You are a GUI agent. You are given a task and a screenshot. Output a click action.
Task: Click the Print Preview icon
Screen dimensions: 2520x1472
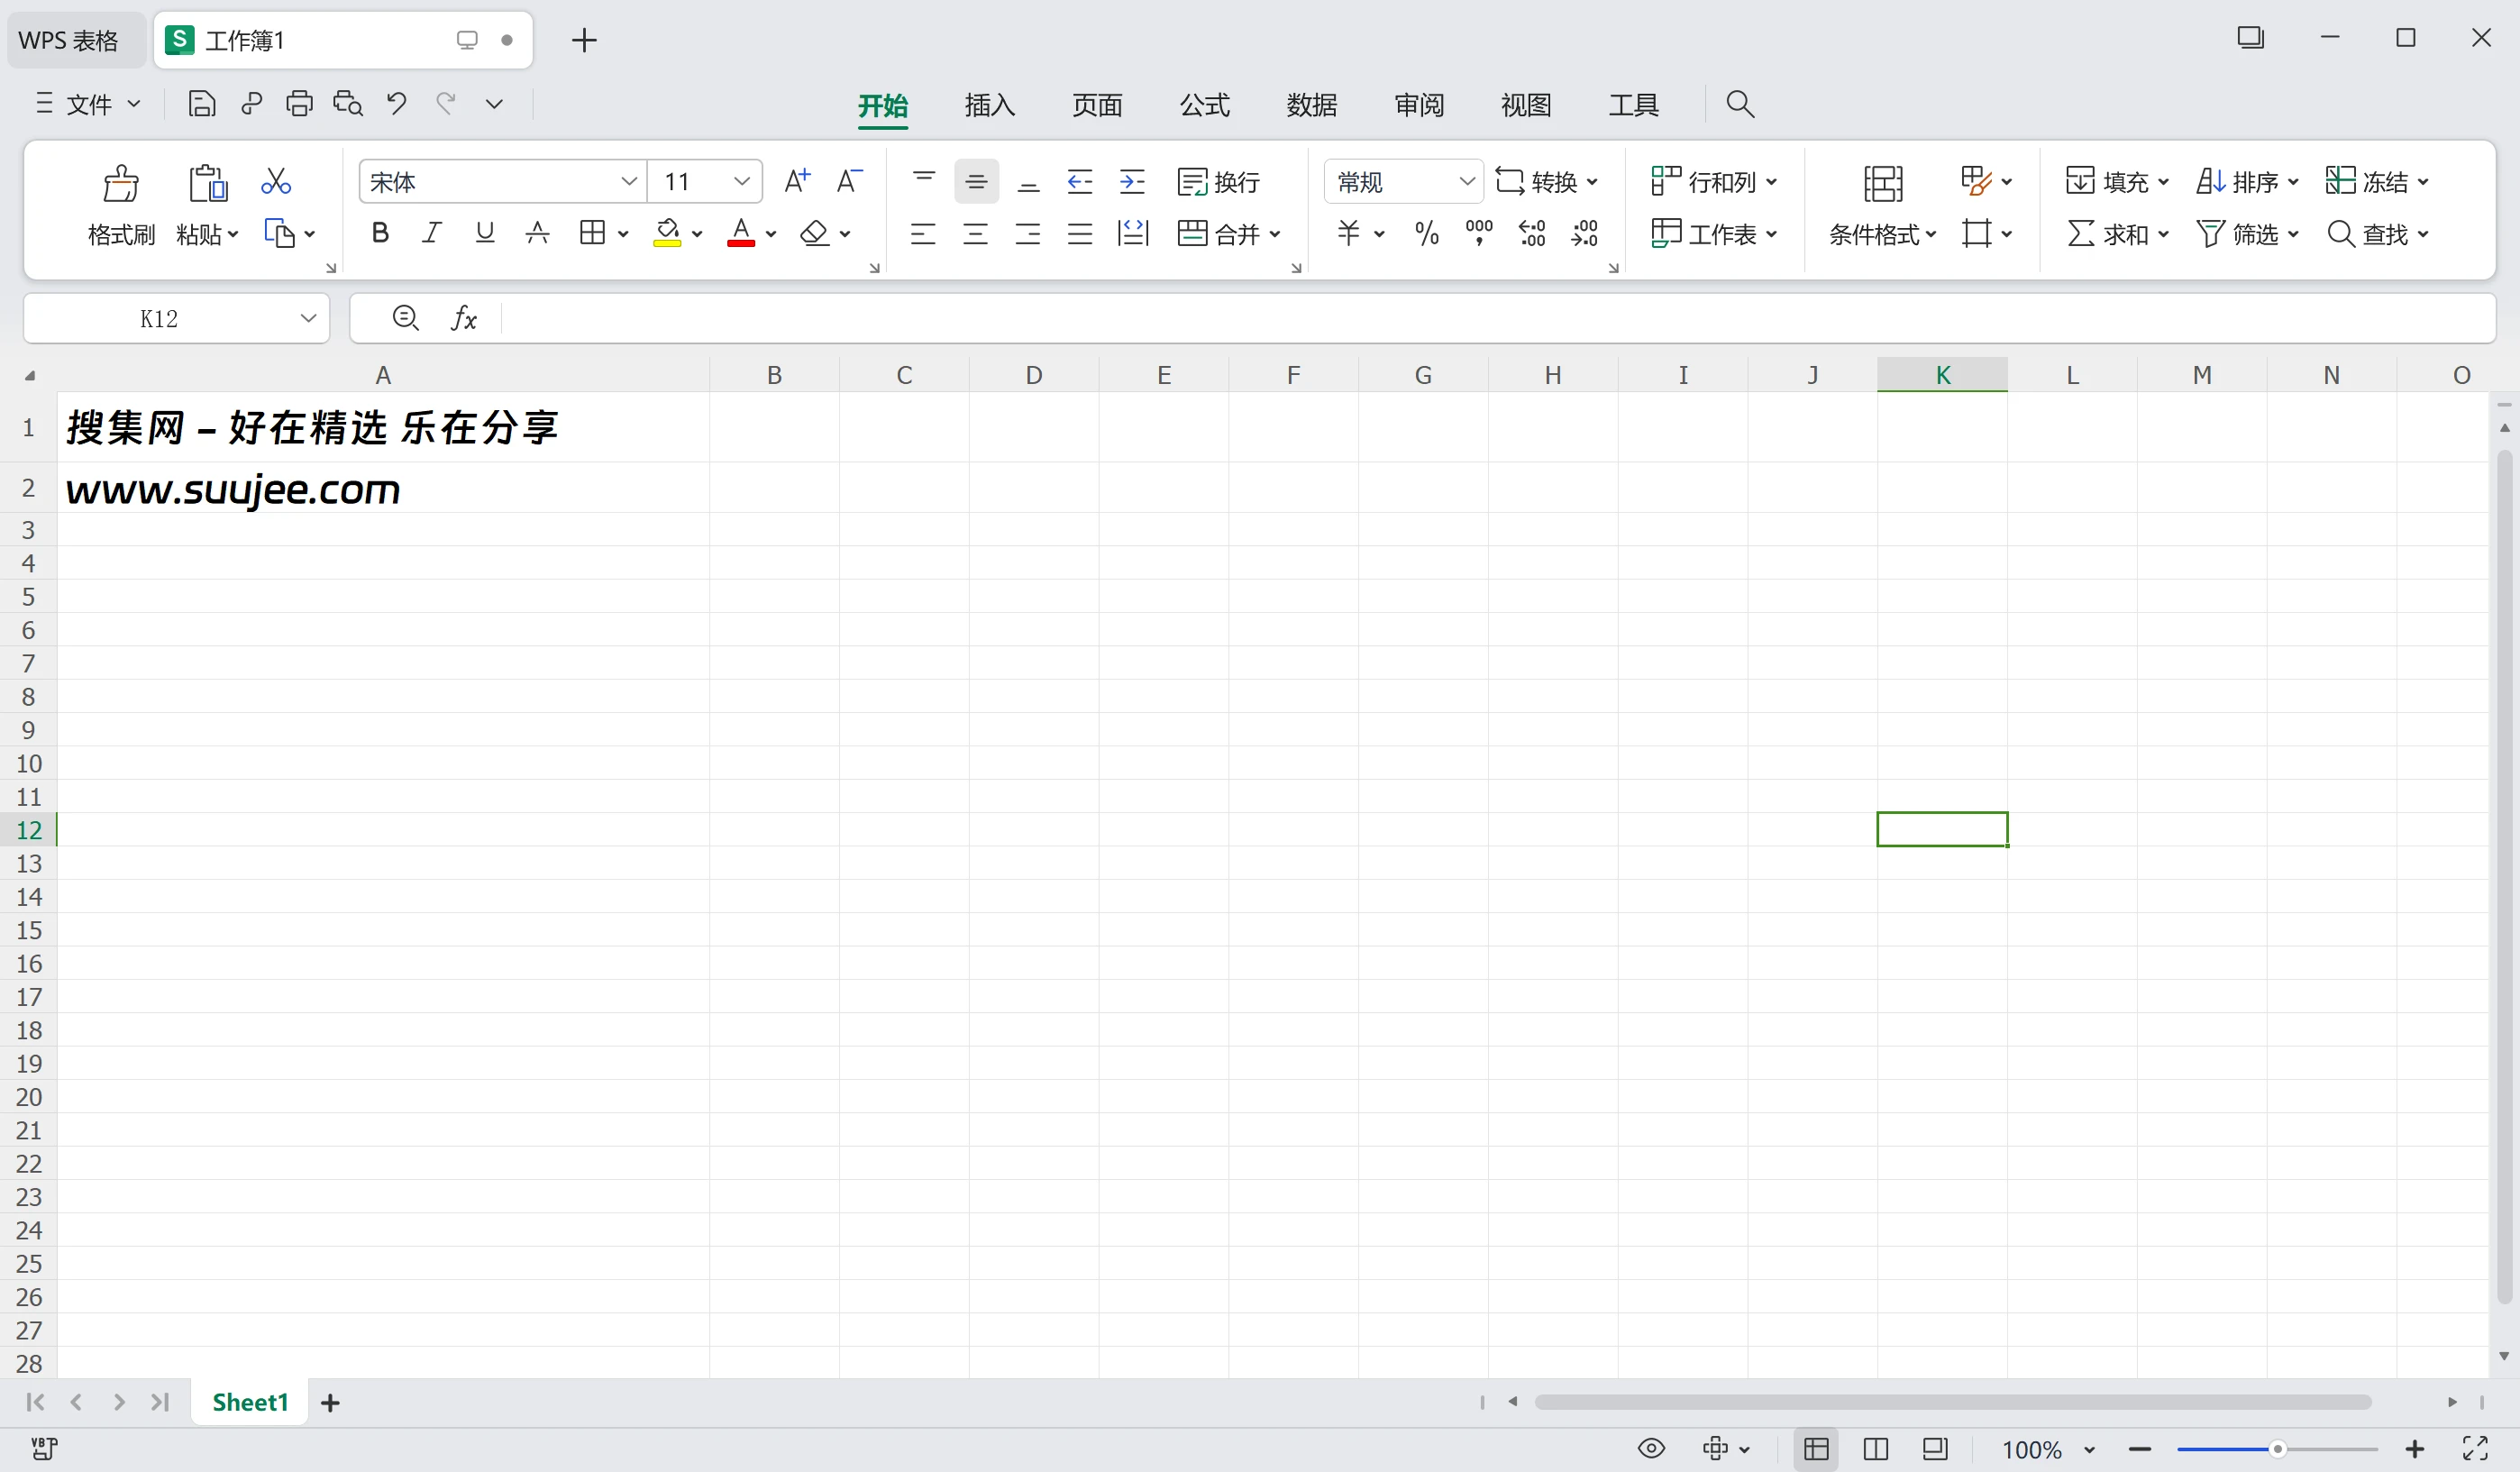347,104
